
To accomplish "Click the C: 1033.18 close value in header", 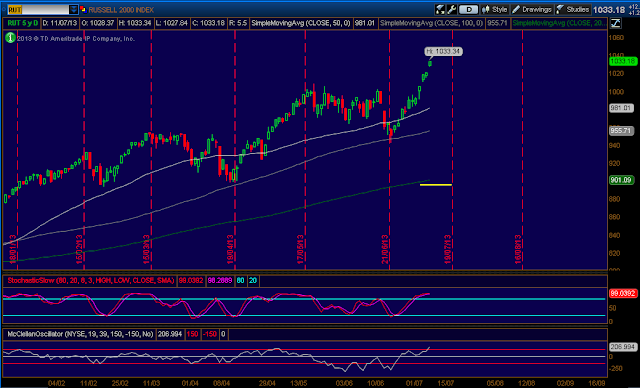I will pos(208,23).
